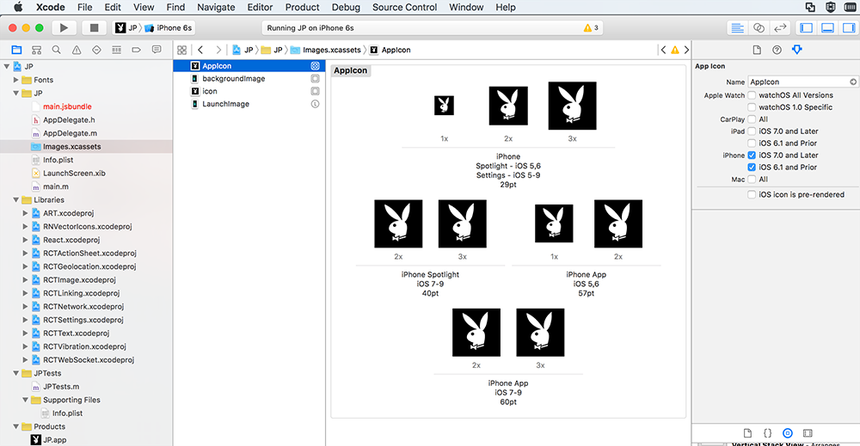Image resolution: width=860 pixels, height=446 pixels.
Task: Expand React.xcodeproj in navigator
Action: (25, 240)
